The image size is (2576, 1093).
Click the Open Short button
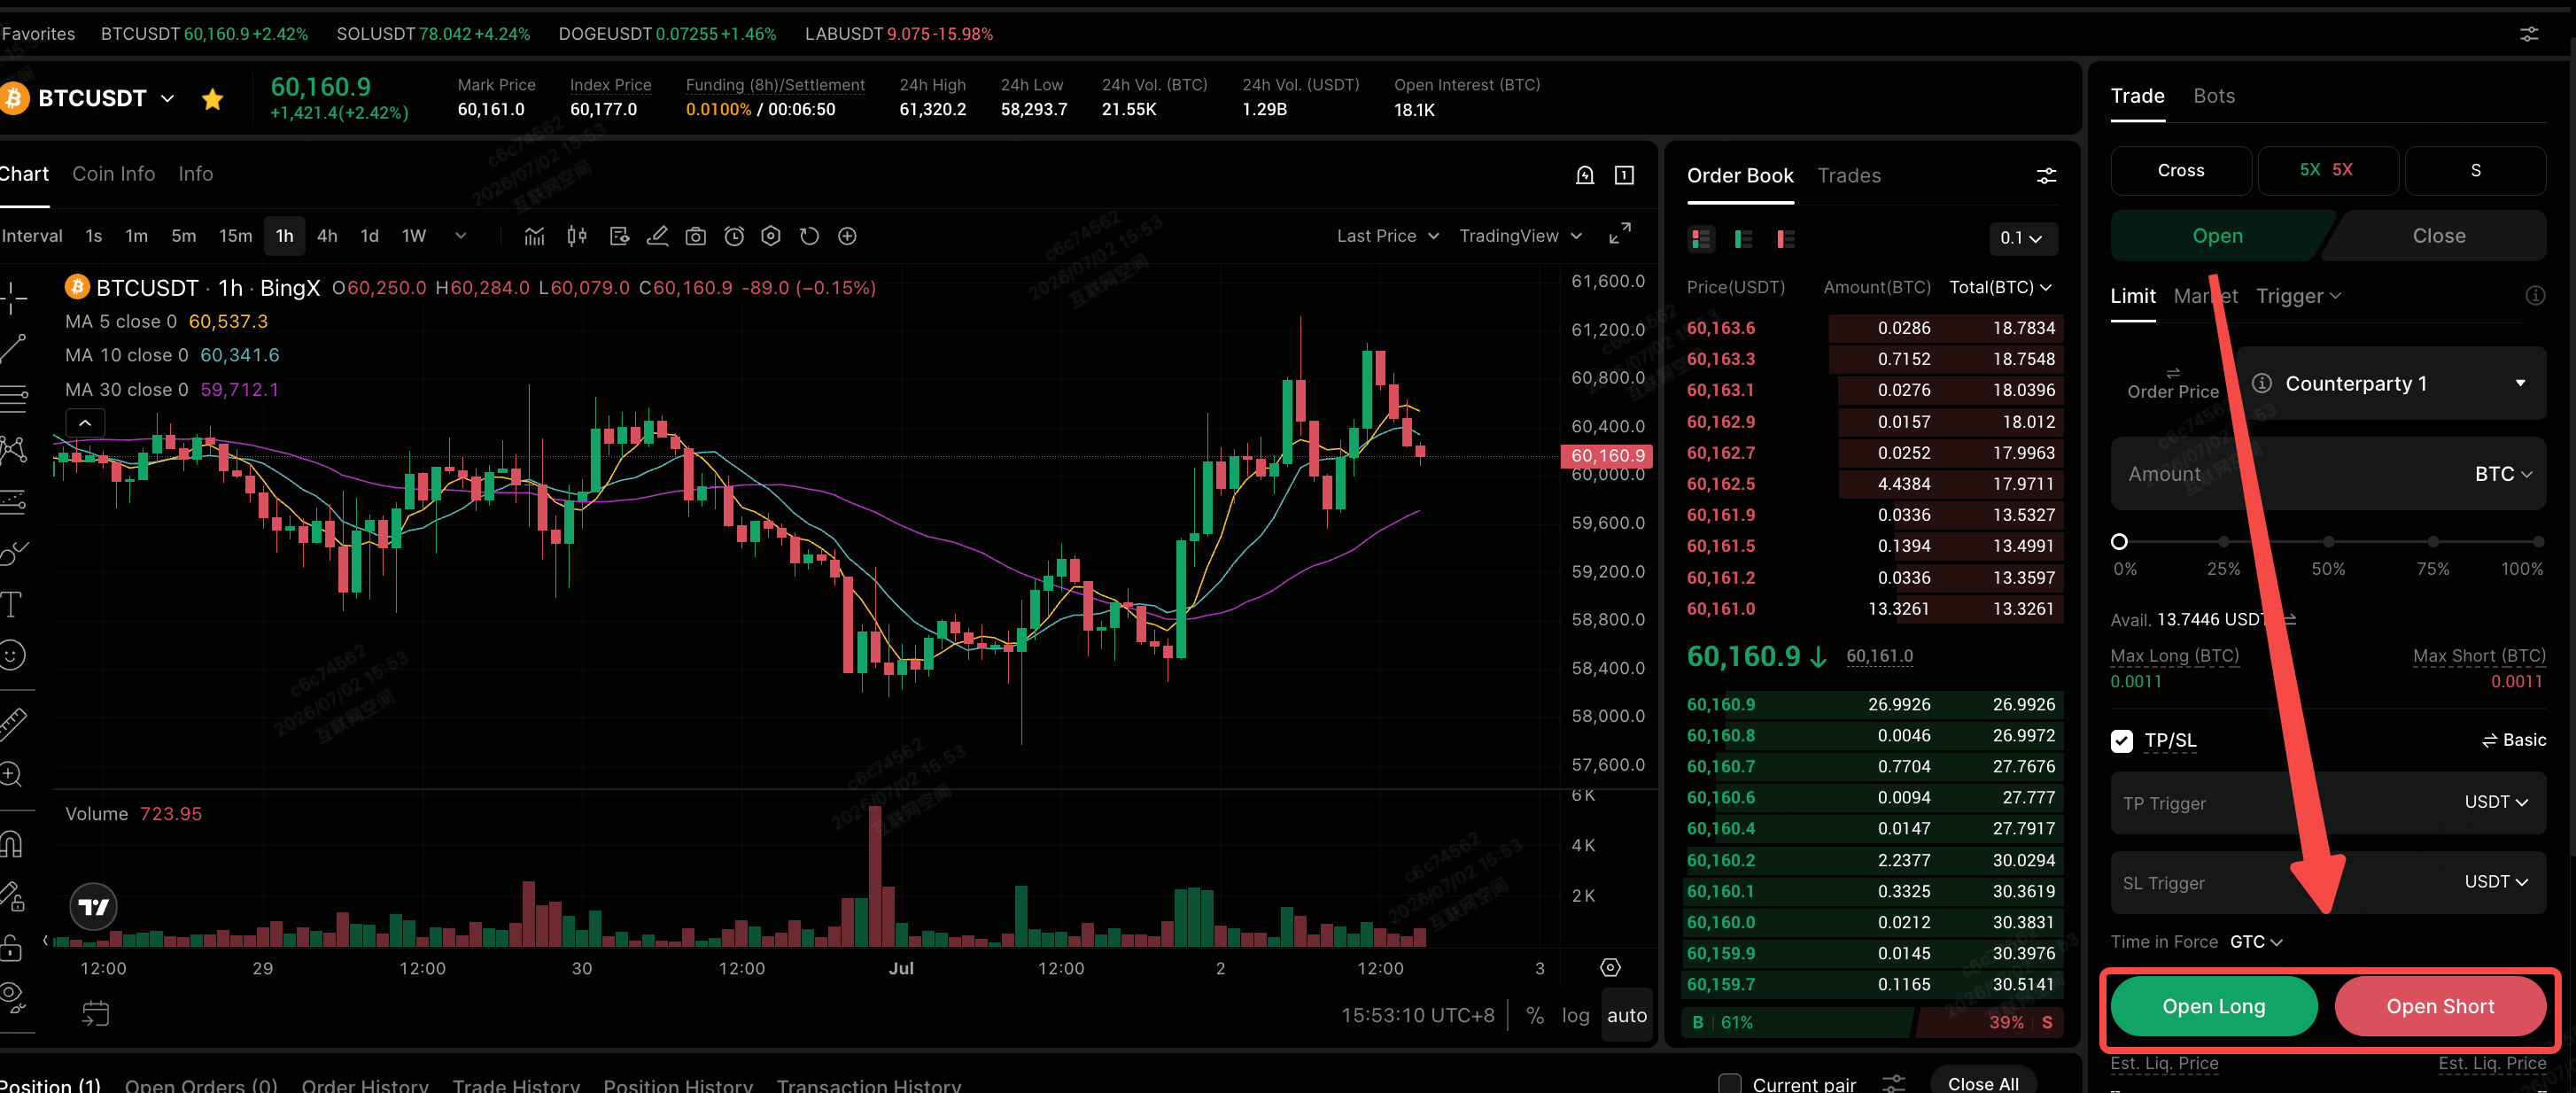2440,1006
